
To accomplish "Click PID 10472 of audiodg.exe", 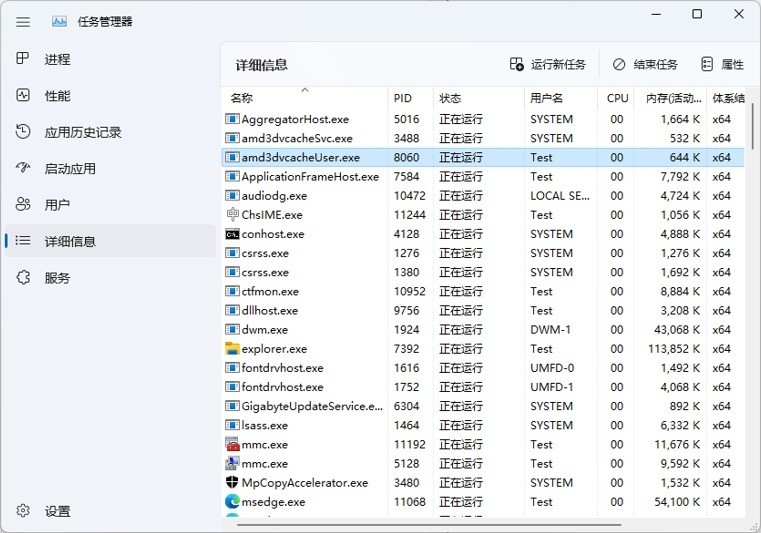I will pyautogui.click(x=410, y=196).
